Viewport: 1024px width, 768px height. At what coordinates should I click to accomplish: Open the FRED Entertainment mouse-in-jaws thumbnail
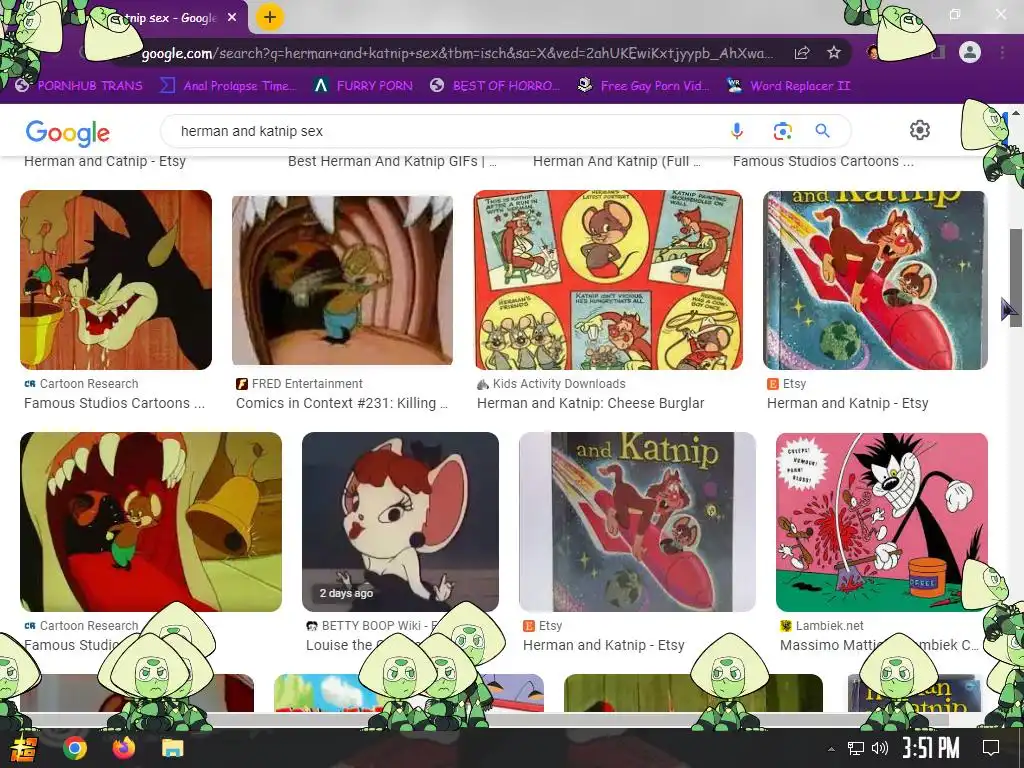[342, 280]
